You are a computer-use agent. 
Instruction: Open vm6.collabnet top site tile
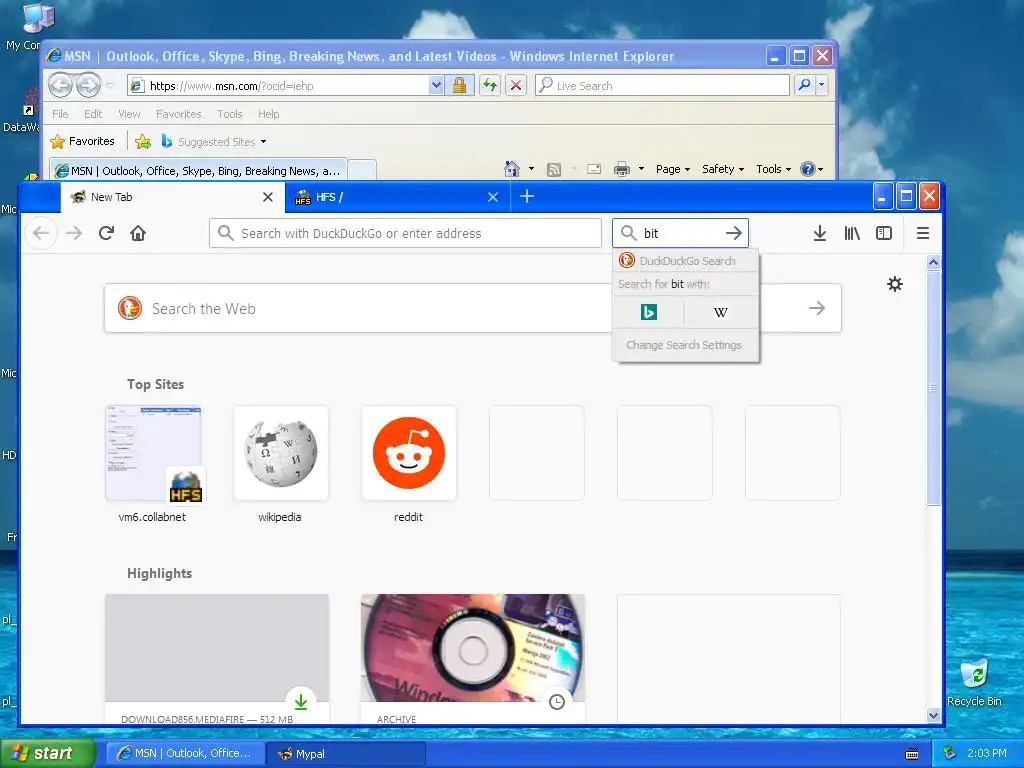point(153,453)
